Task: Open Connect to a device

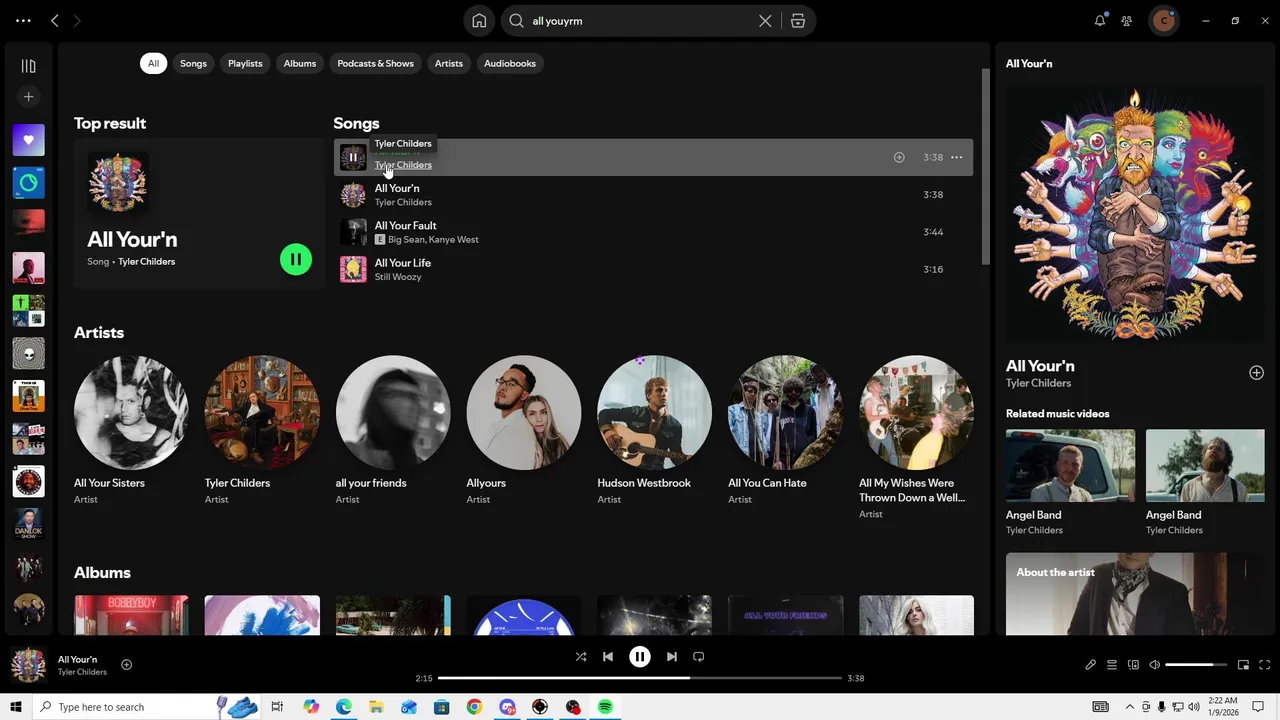Action: pos(1133,665)
